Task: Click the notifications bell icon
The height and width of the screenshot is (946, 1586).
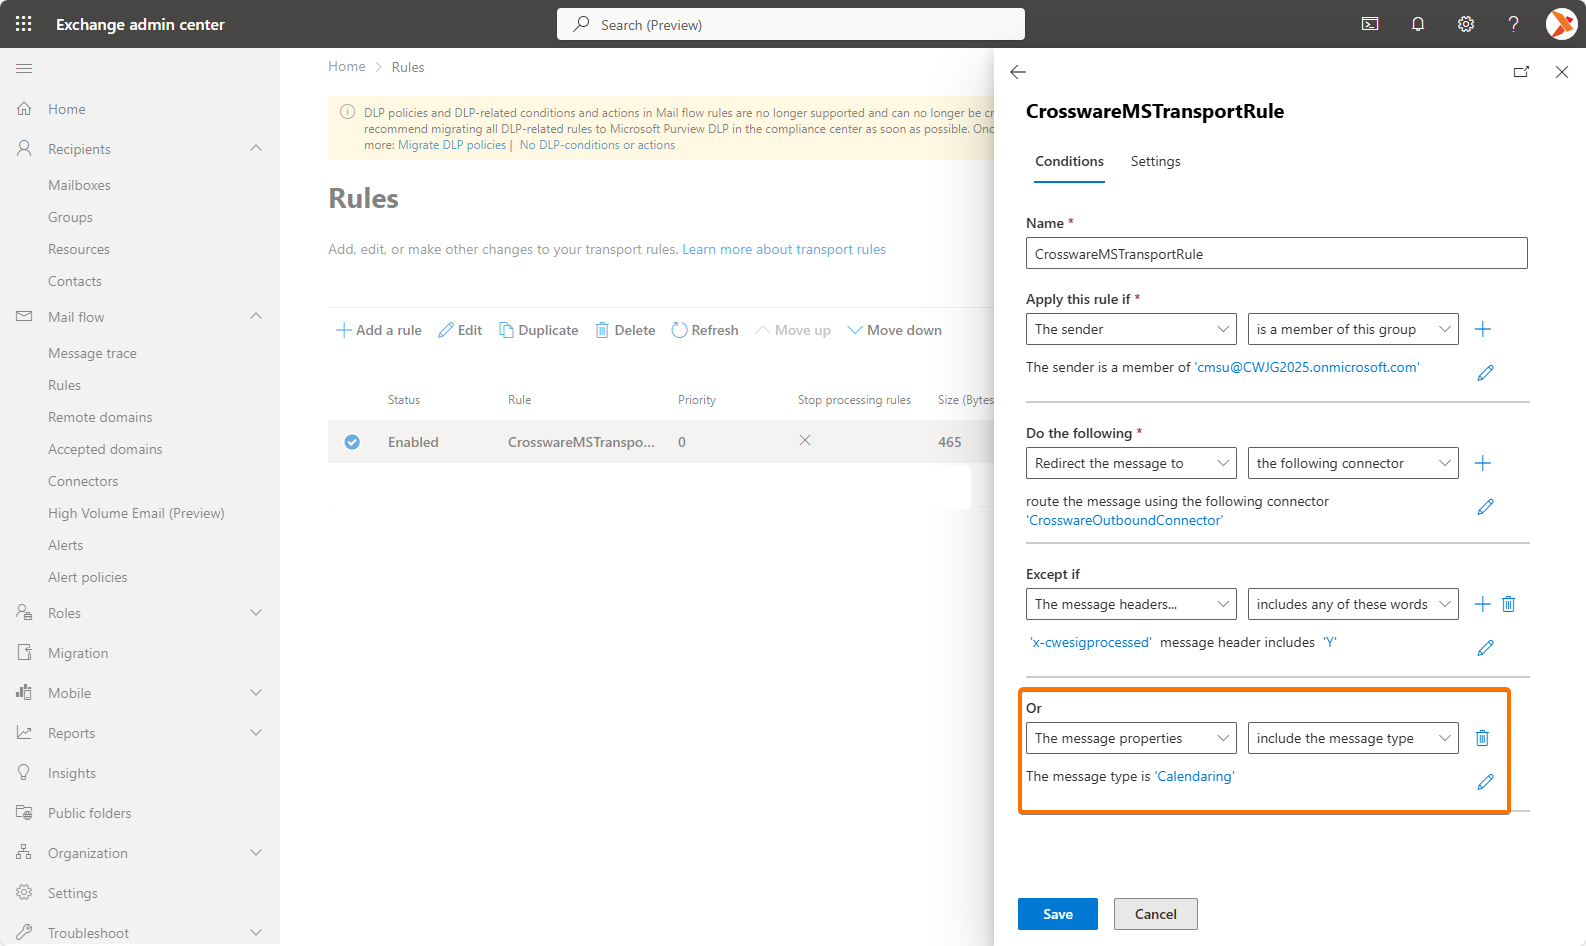Action: click(1417, 24)
